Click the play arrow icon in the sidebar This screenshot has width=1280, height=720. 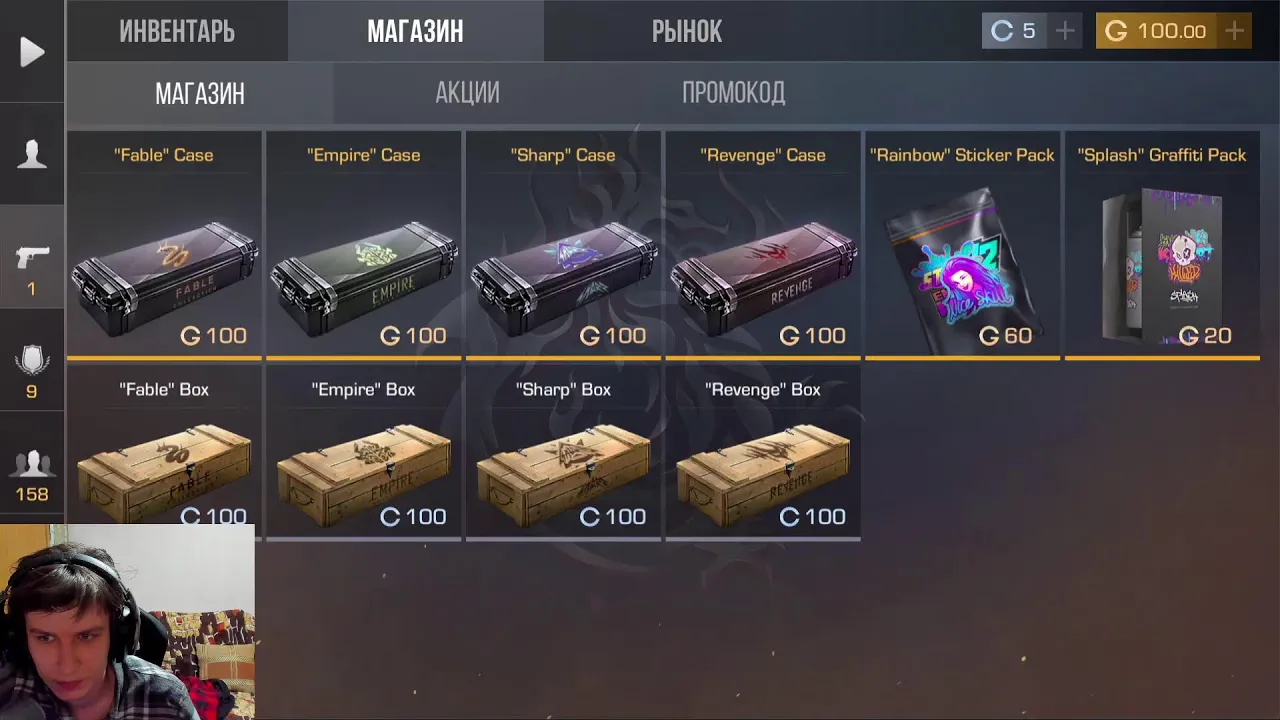point(32,52)
